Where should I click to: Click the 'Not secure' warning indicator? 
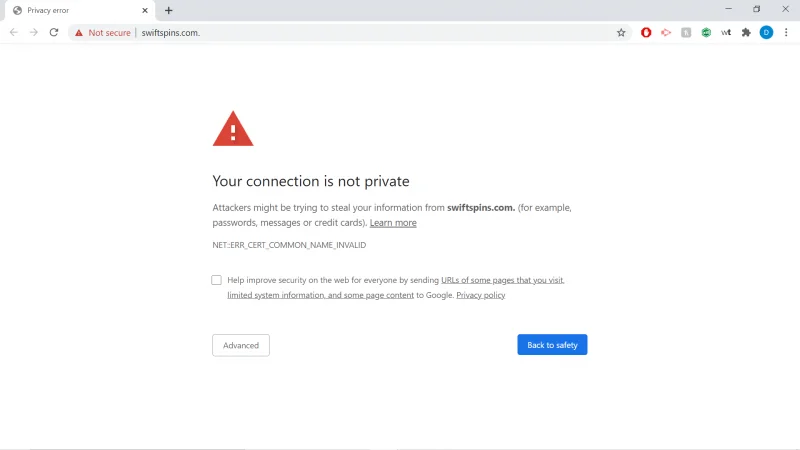pyautogui.click(x=103, y=33)
